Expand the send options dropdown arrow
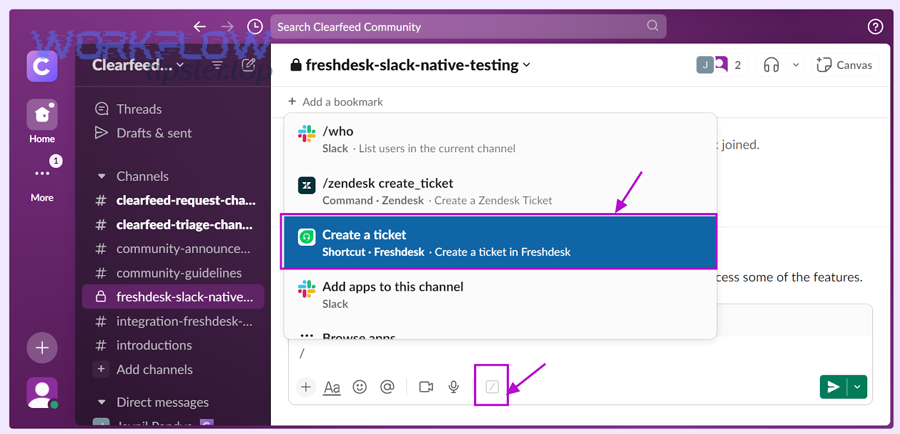The height and width of the screenshot is (434, 900). 858,387
